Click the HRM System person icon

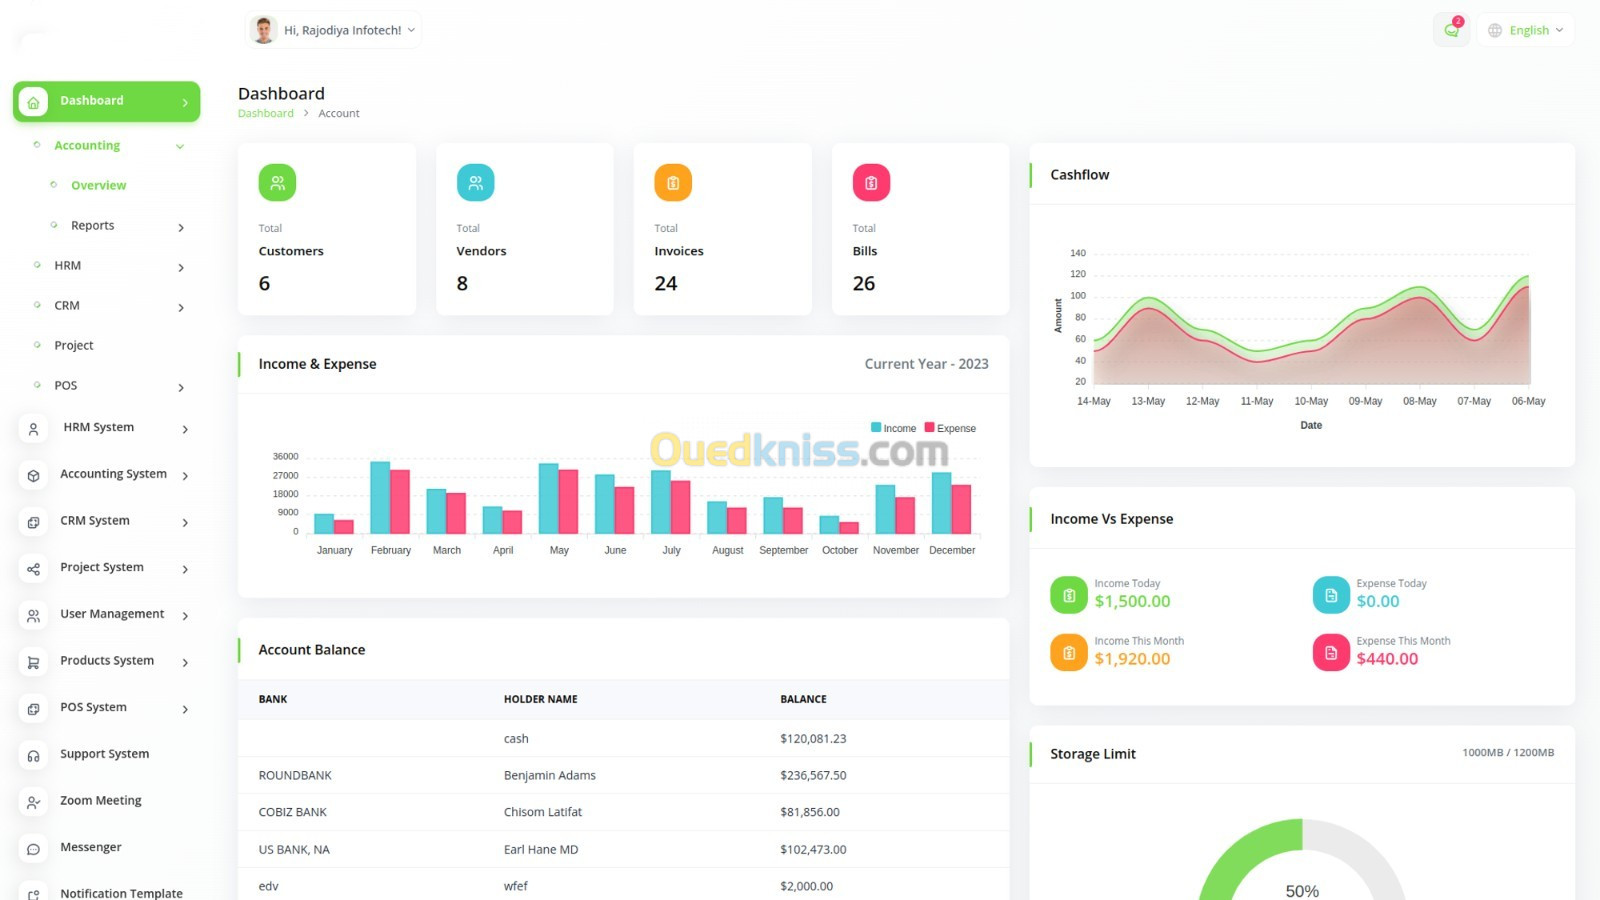coord(33,429)
